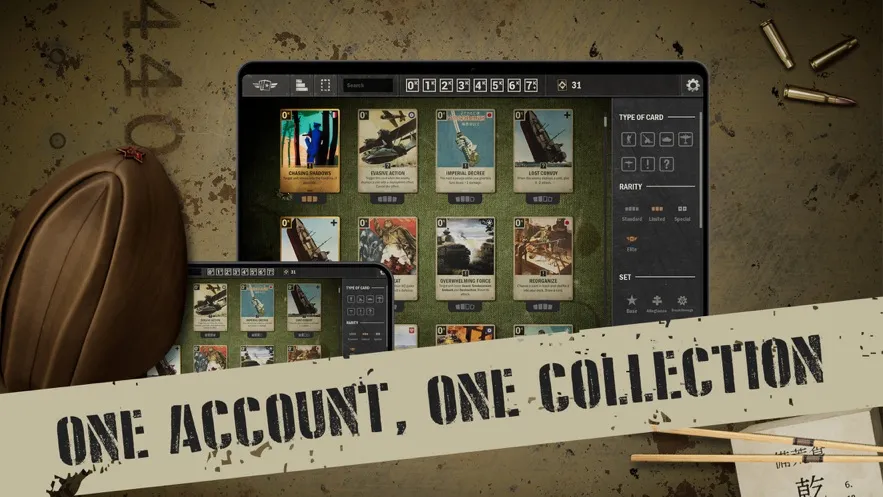Filter cards by cost 4
The width and height of the screenshot is (883, 497).
(x=480, y=85)
